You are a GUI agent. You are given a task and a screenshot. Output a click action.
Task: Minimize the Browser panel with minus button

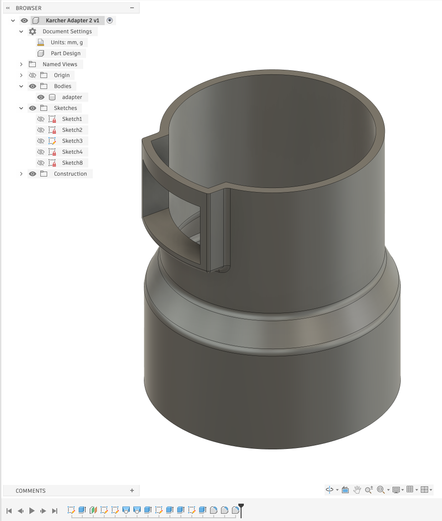point(132,8)
